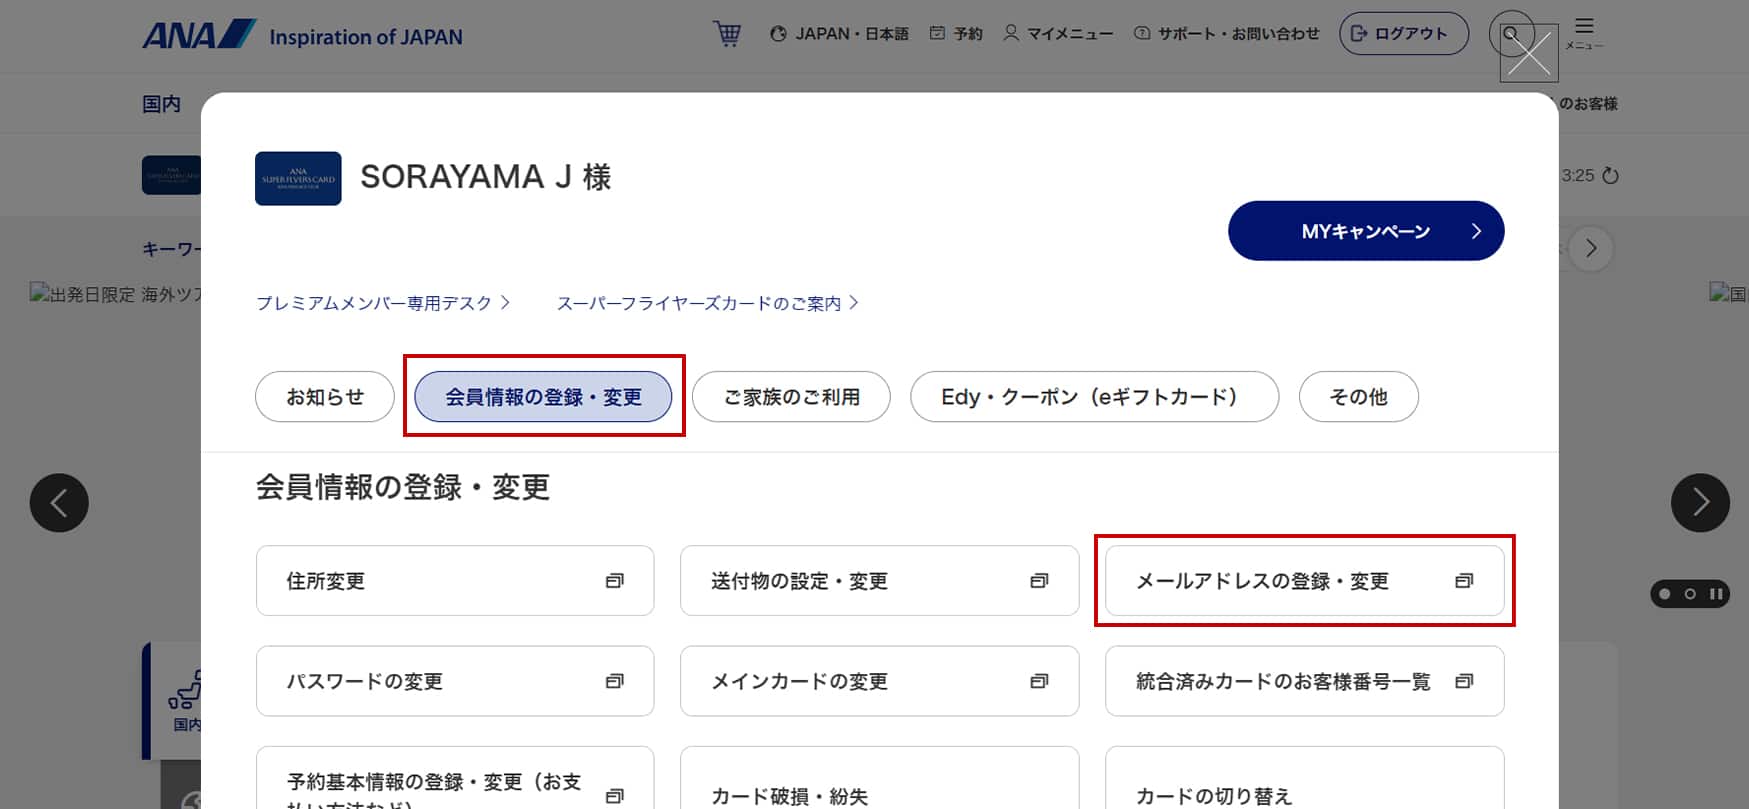This screenshot has width=1749, height=809.
Task: Select the first carousel dot indicator
Action: (x=1664, y=594)
